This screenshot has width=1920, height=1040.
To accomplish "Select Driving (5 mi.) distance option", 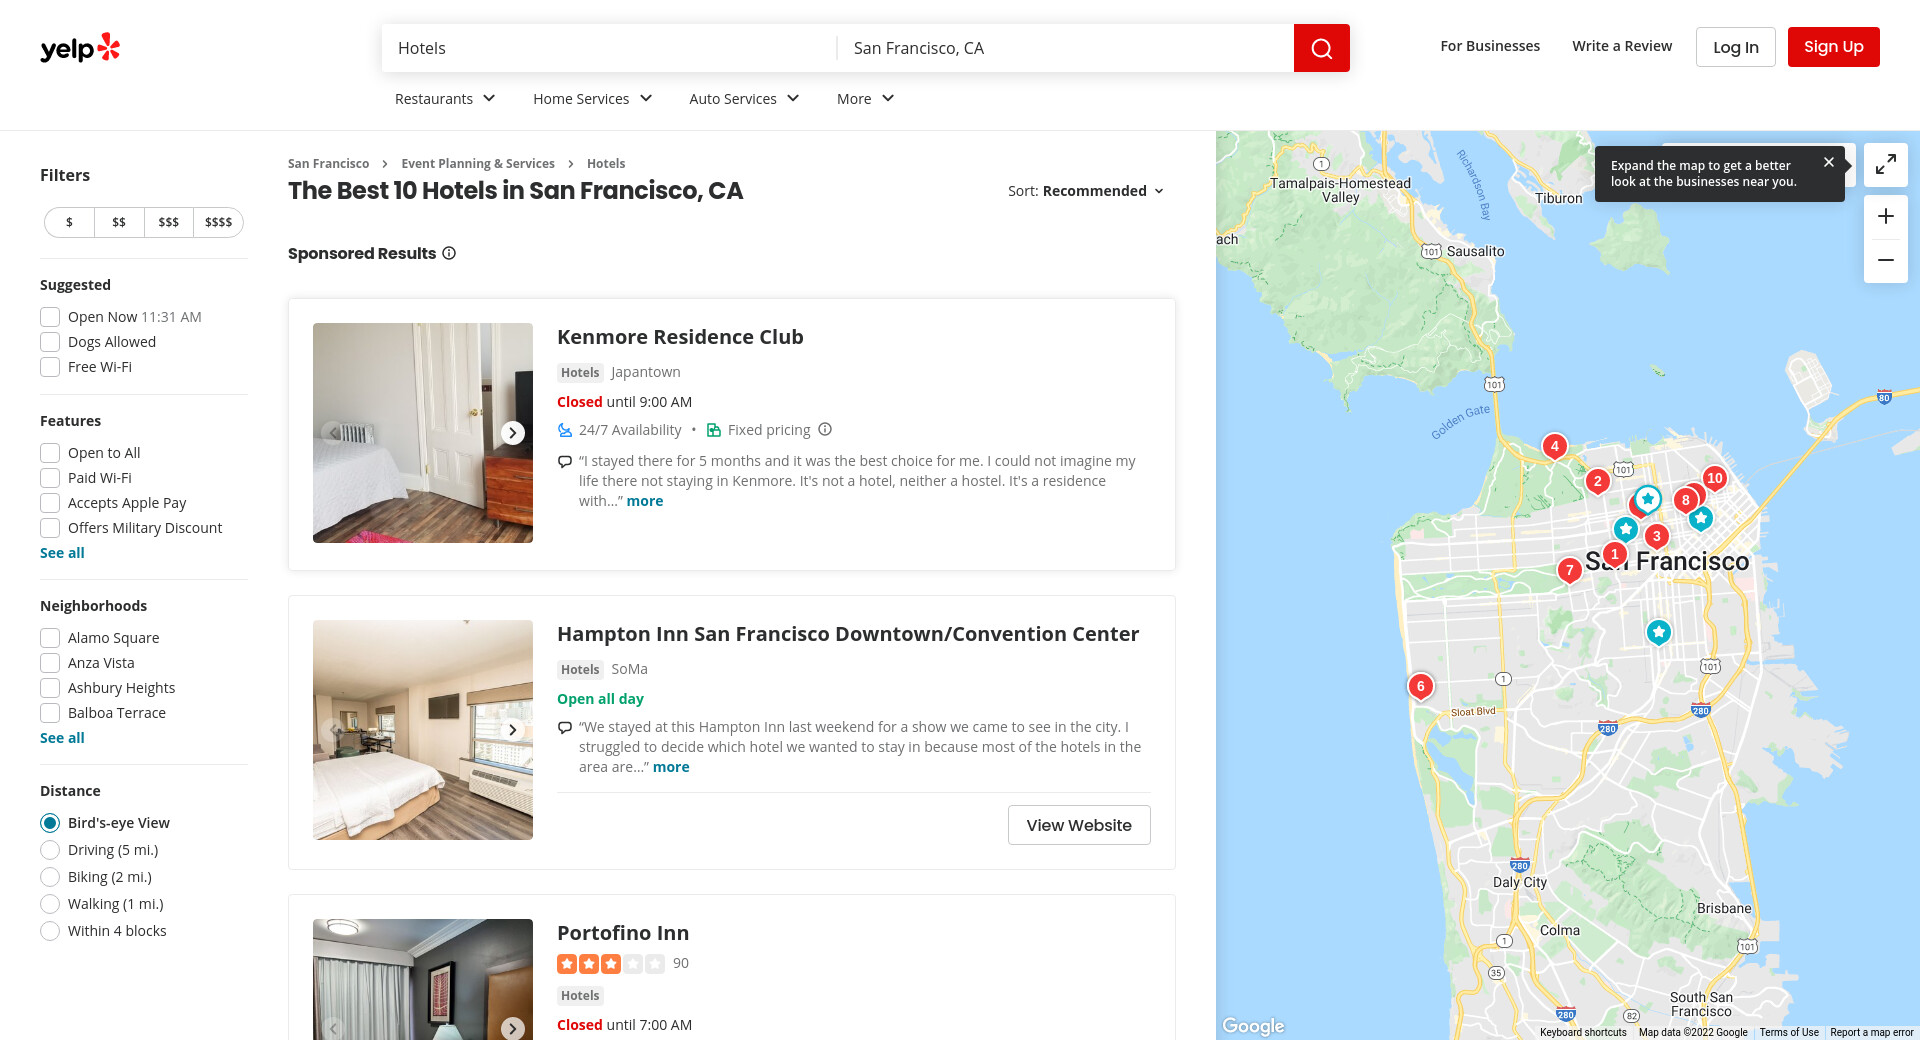I will point(50,850).
